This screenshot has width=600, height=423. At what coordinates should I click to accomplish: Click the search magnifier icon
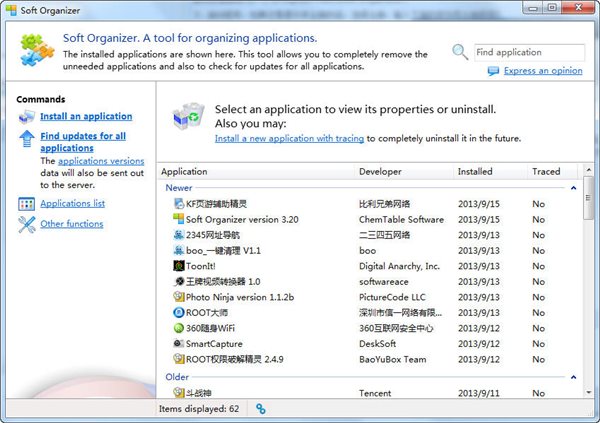[x=459, y=52]
